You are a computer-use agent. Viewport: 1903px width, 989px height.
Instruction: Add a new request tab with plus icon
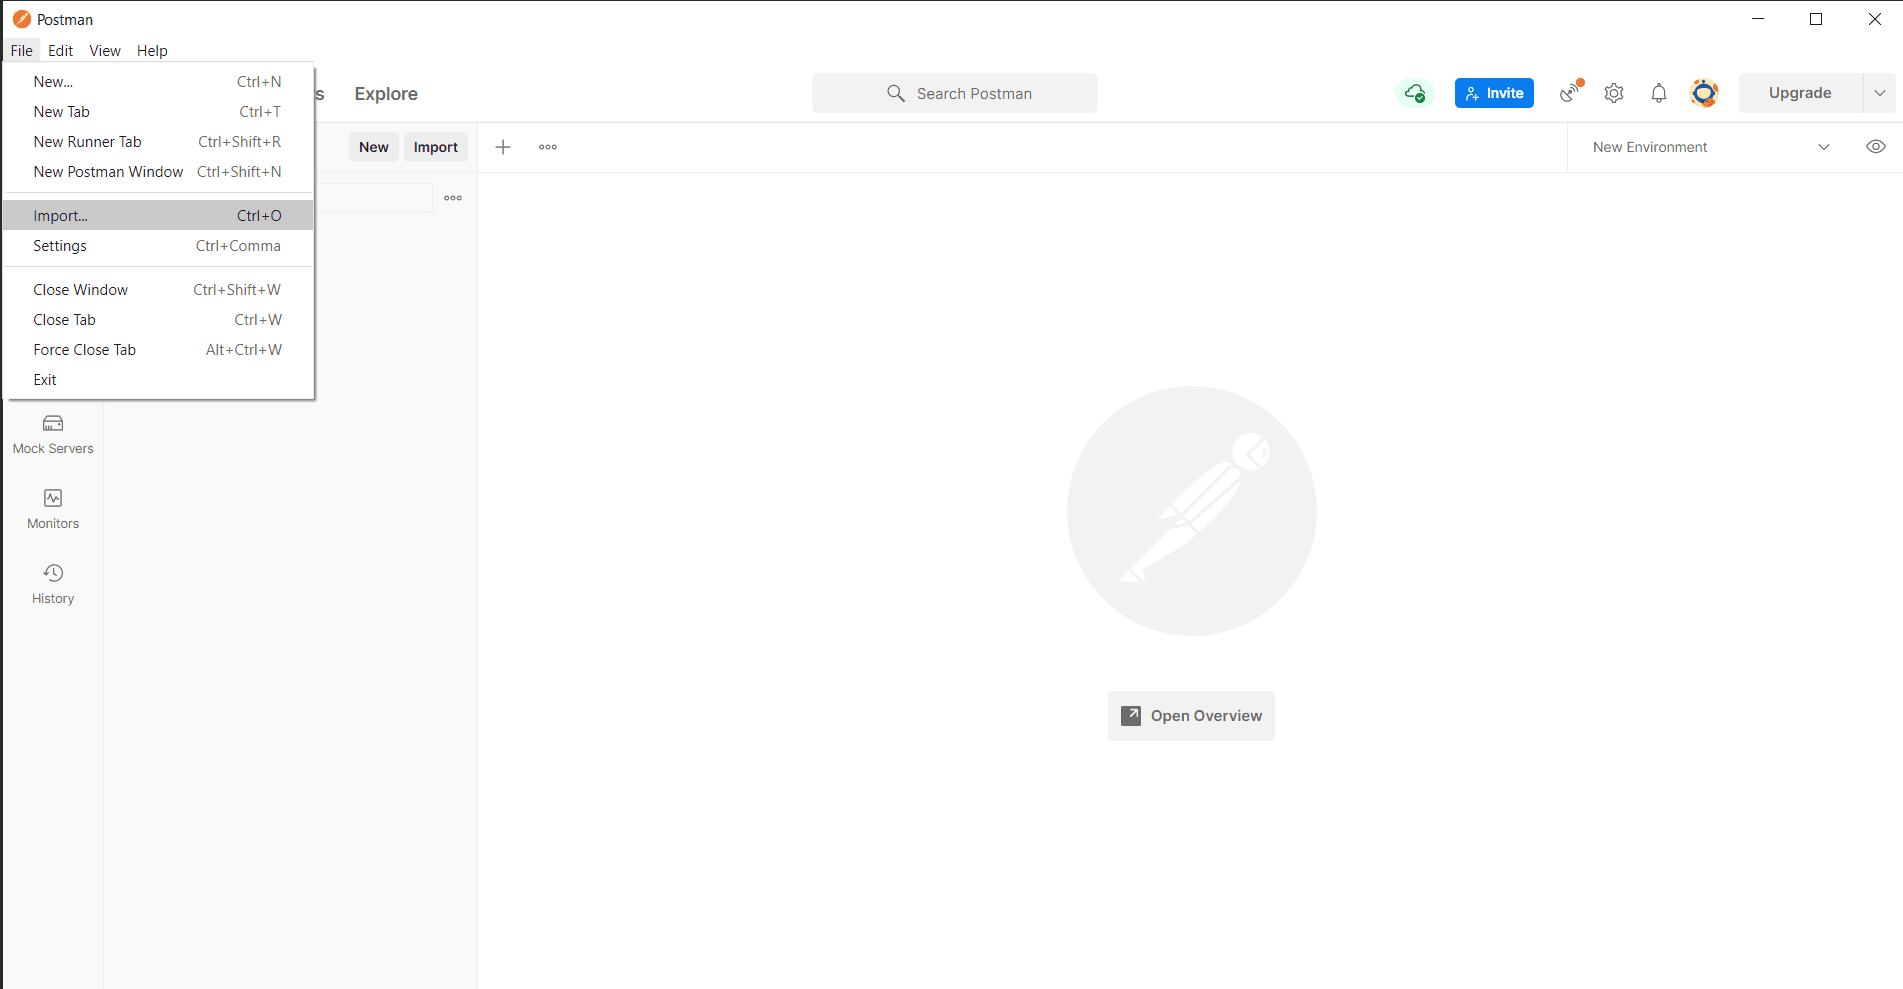503,147
